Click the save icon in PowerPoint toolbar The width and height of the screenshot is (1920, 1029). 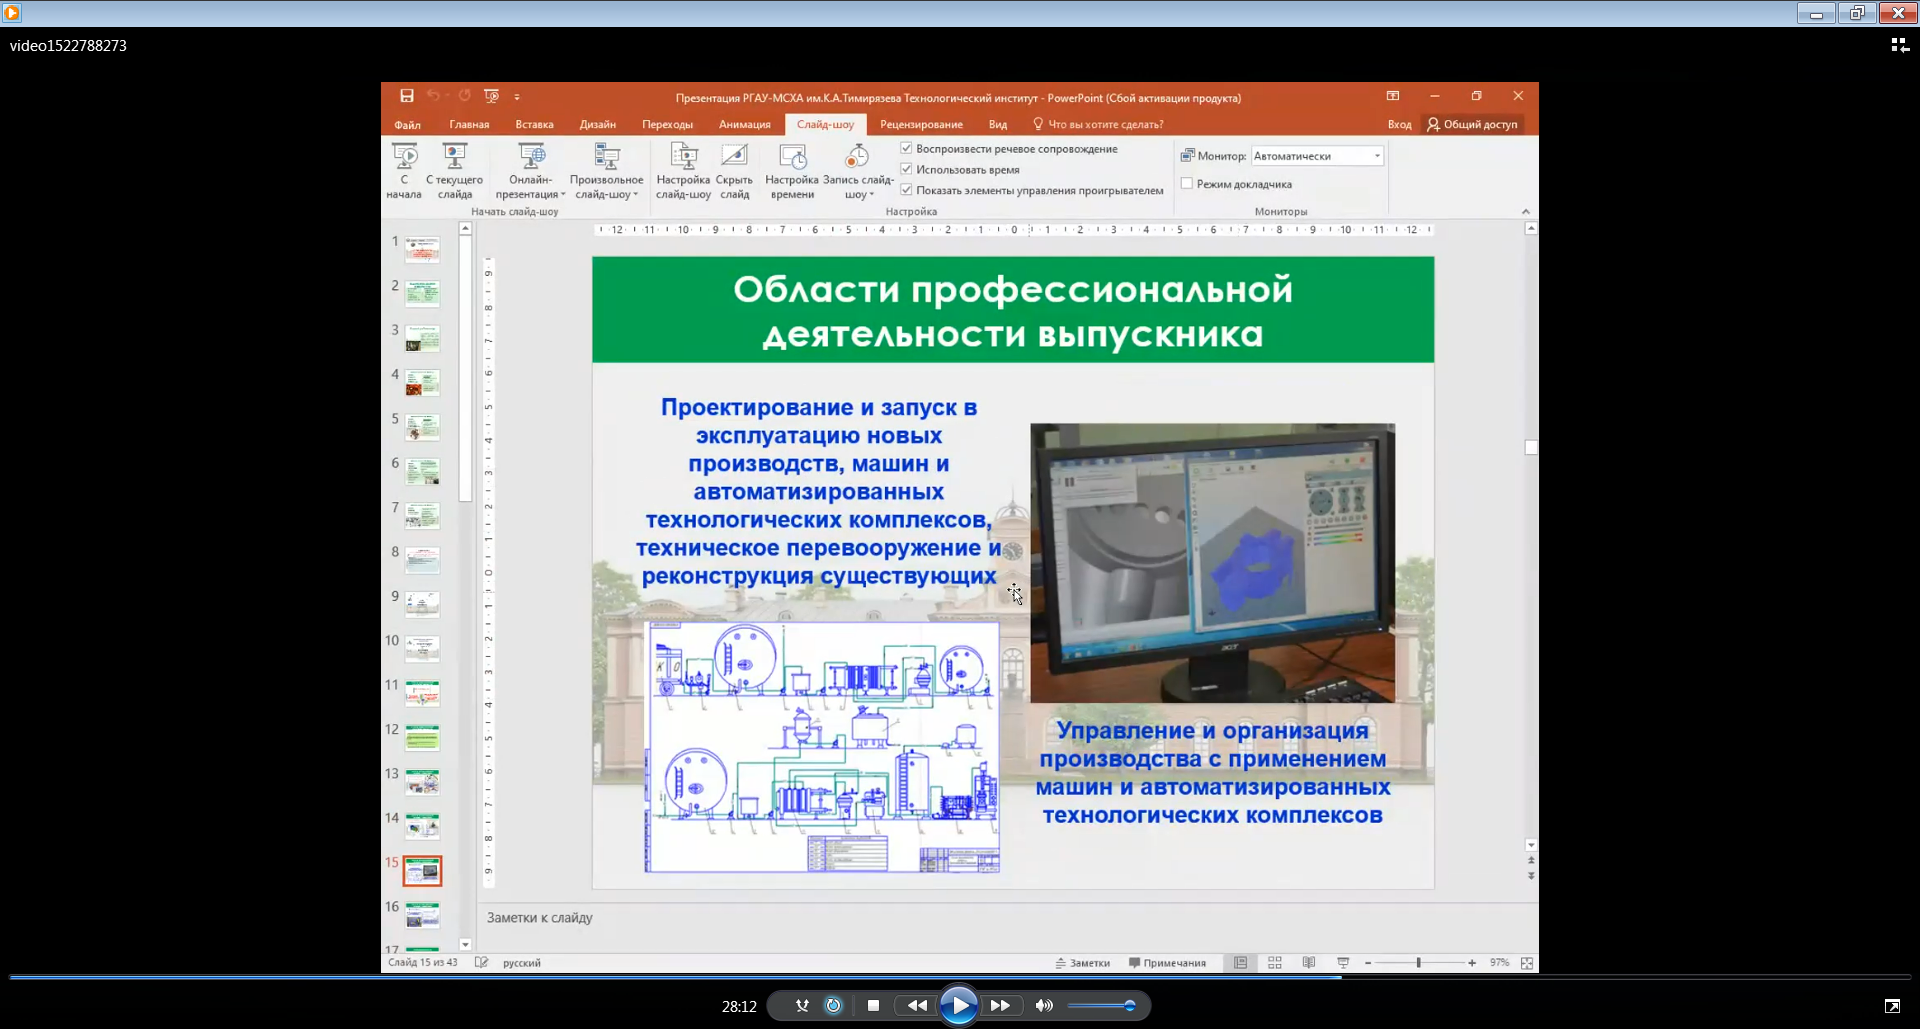[x=407, y=96]
